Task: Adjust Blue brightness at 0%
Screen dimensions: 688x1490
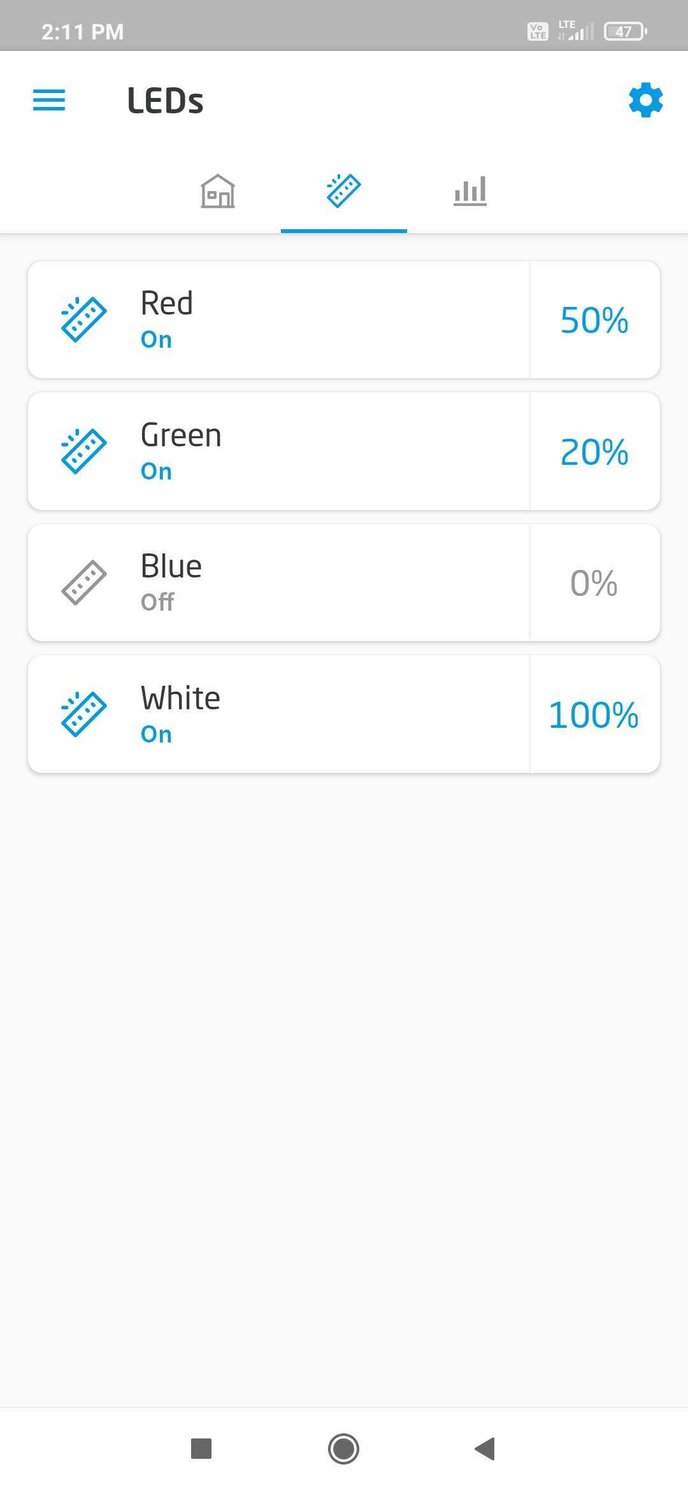Action: coord(594,583)
